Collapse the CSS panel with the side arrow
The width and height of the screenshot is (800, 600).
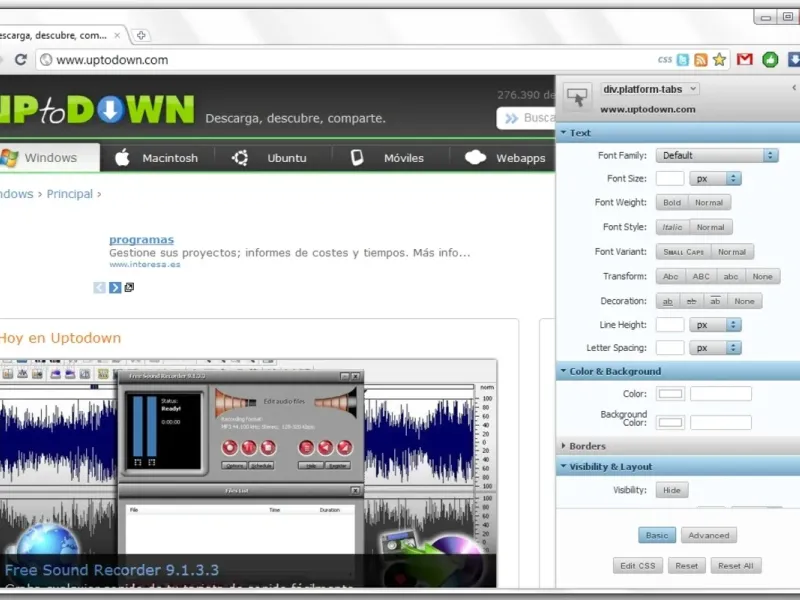coord(794,88)
